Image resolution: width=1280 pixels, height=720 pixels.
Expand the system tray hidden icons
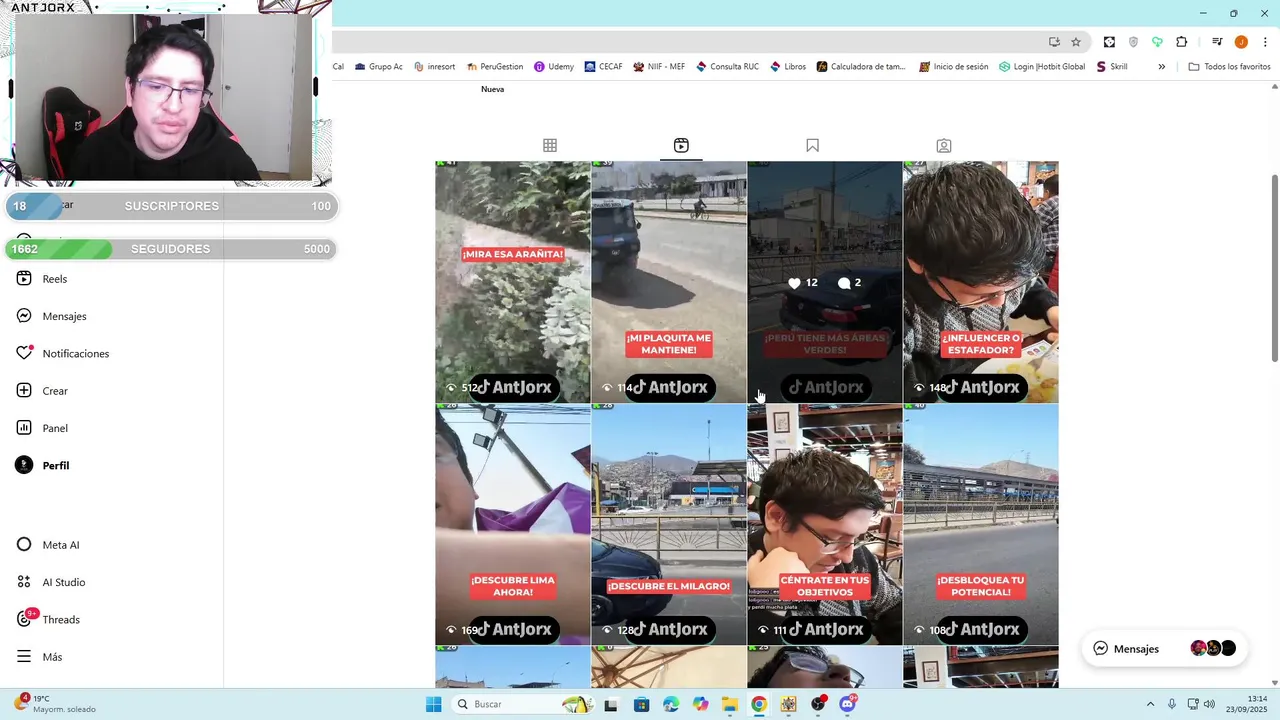1150,704
